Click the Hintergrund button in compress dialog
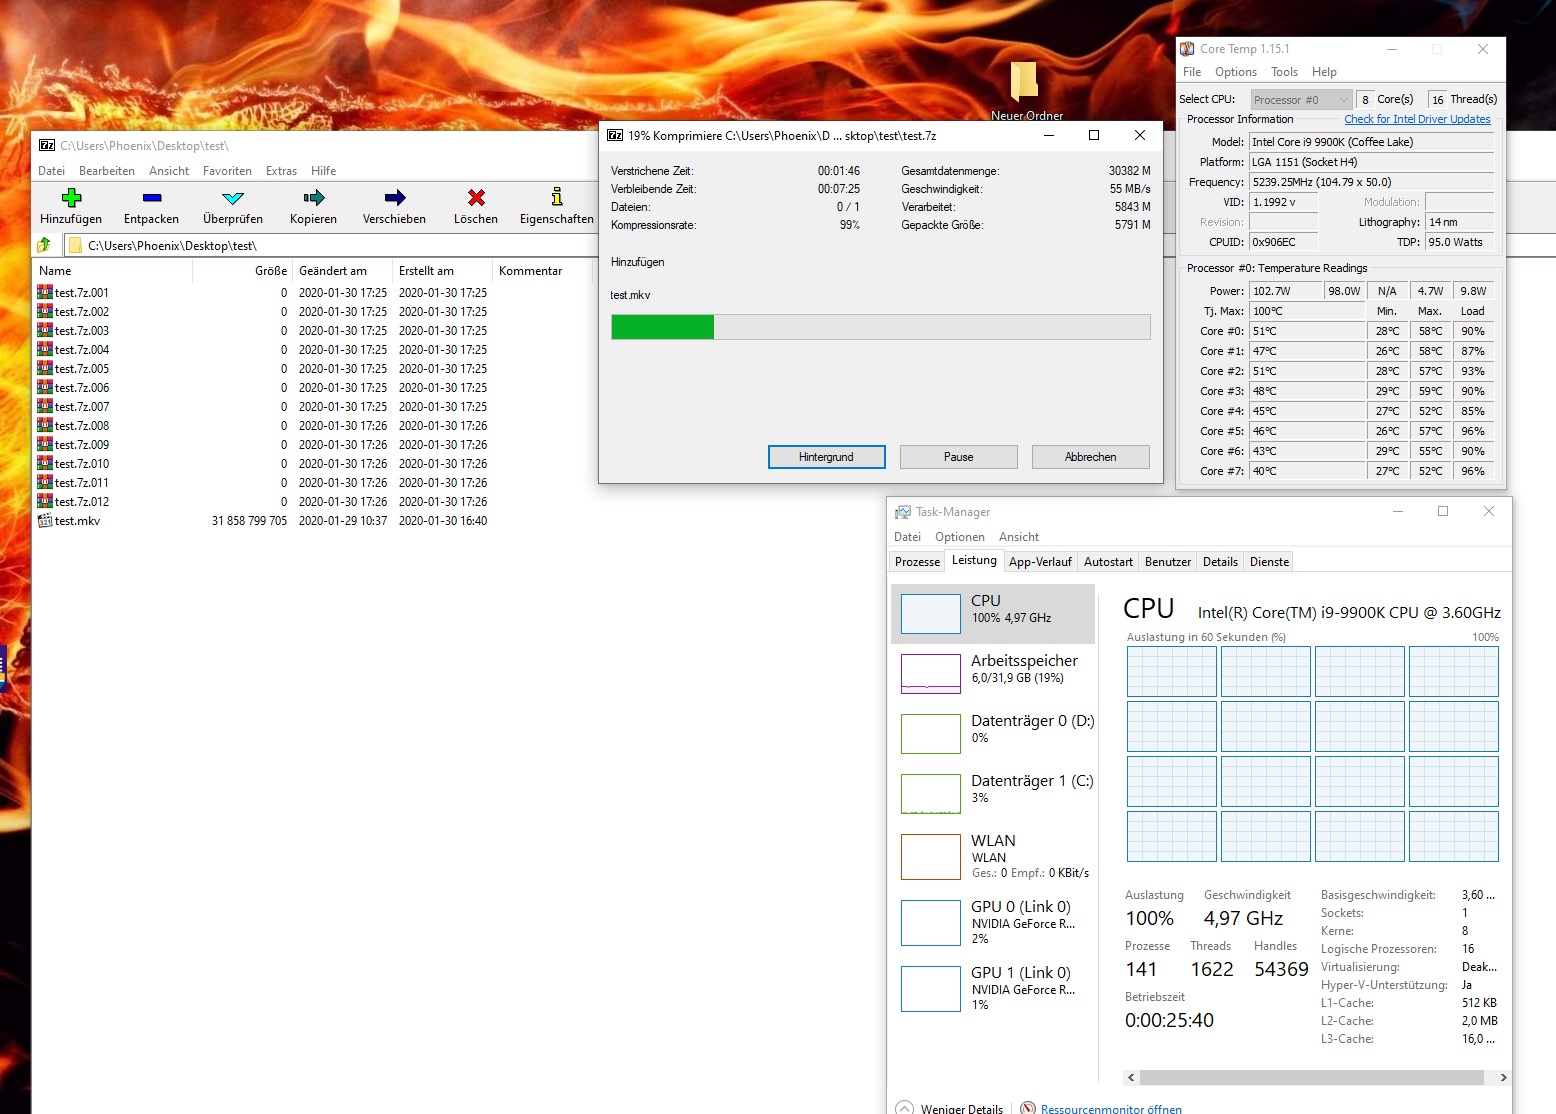The image size is (1556, 1114). 826,457
